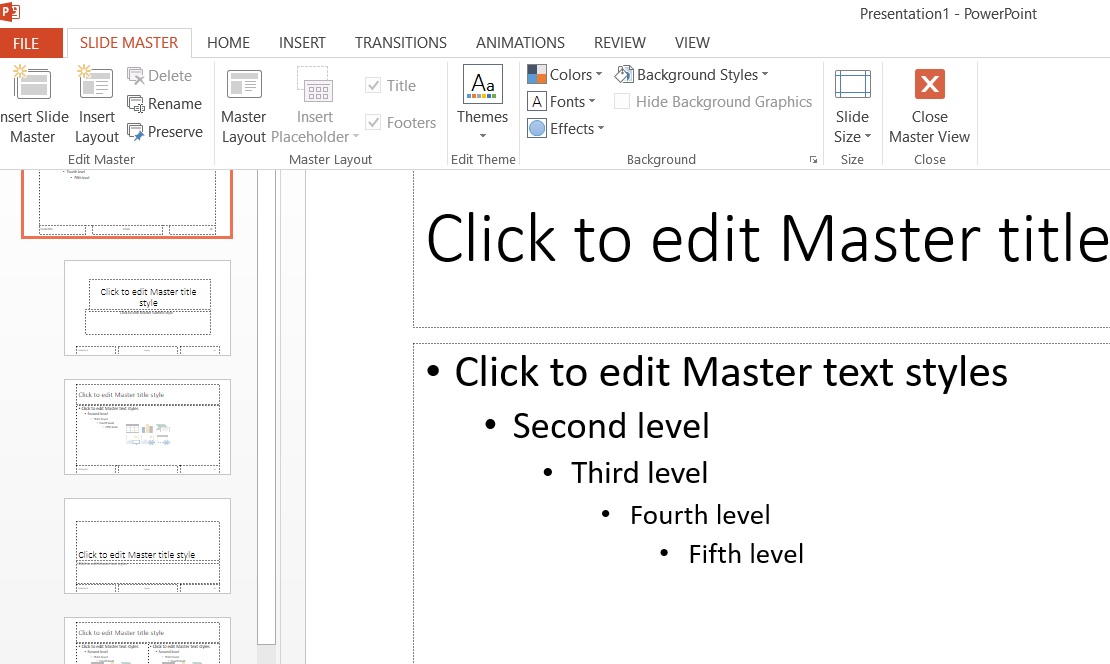Toggle the Title checkbox
Viewport: 1110px width, 664px height.
pyautogui.click(x=373, y=86)
